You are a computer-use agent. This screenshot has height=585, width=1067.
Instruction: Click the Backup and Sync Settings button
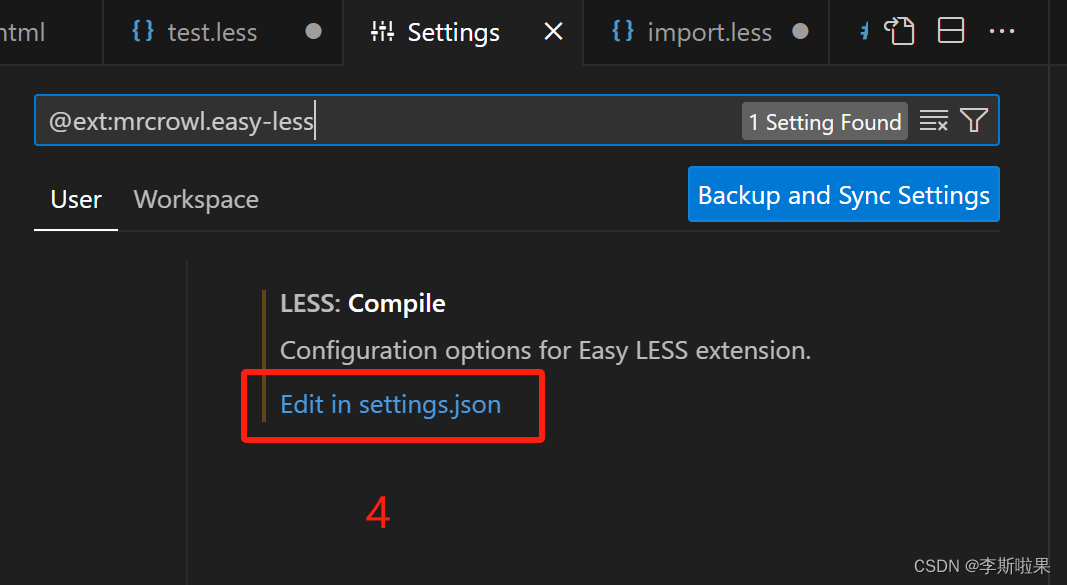point(844,195)
